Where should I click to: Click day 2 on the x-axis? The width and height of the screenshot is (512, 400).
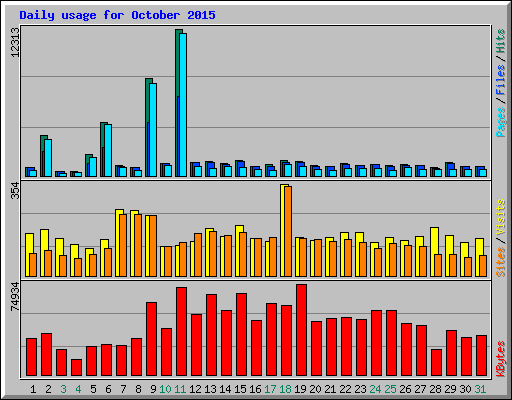[x=48, y=389]
